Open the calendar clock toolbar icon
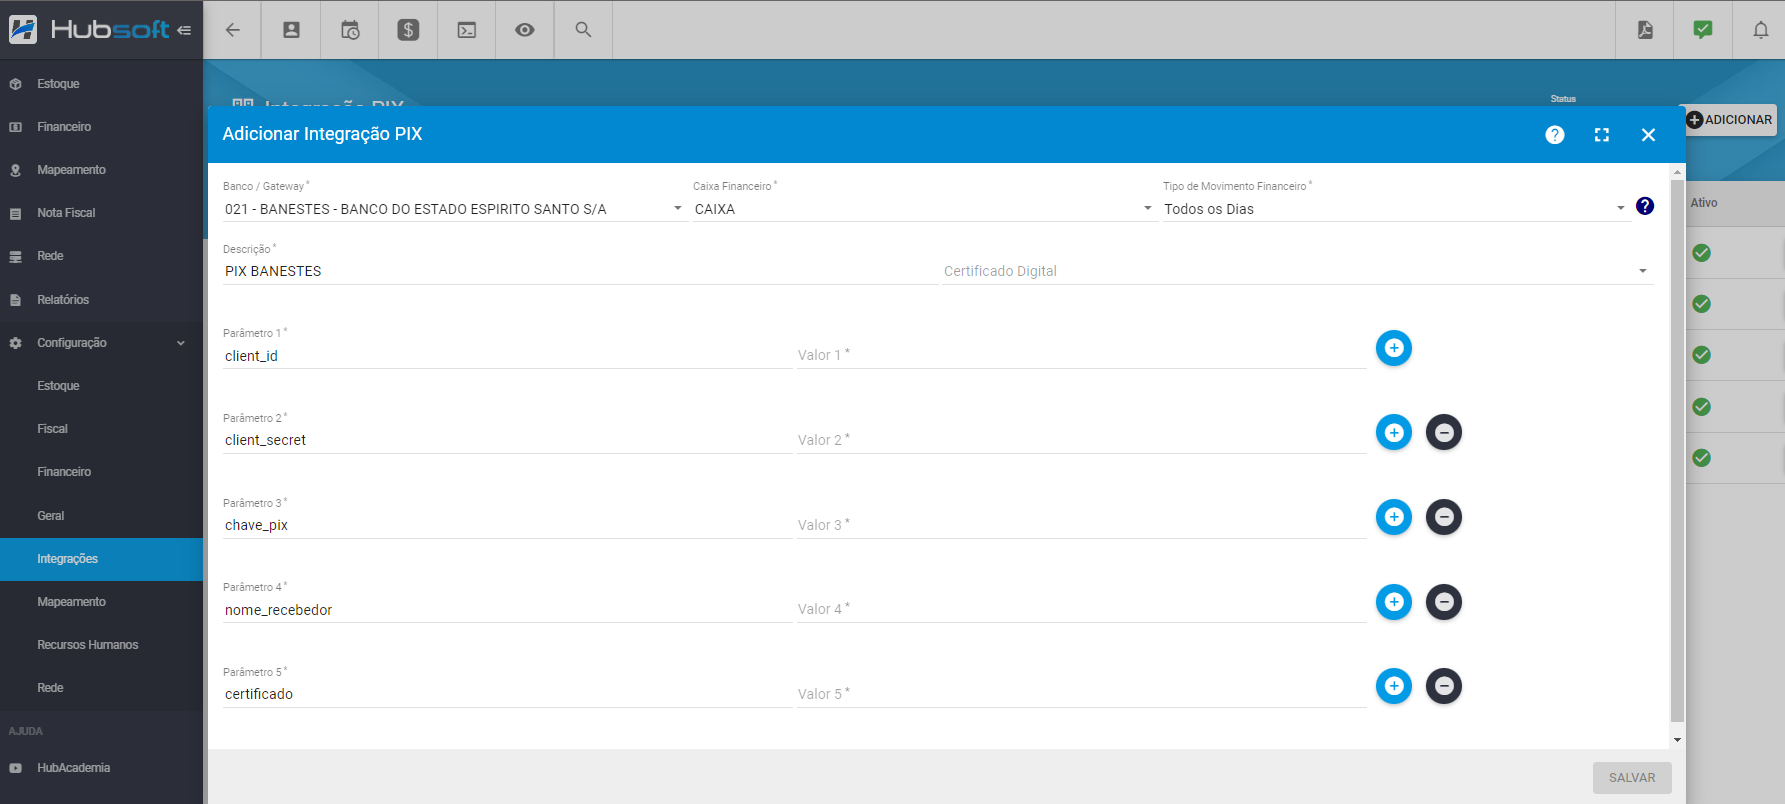 pyautogui.click(x=350, y=30)
